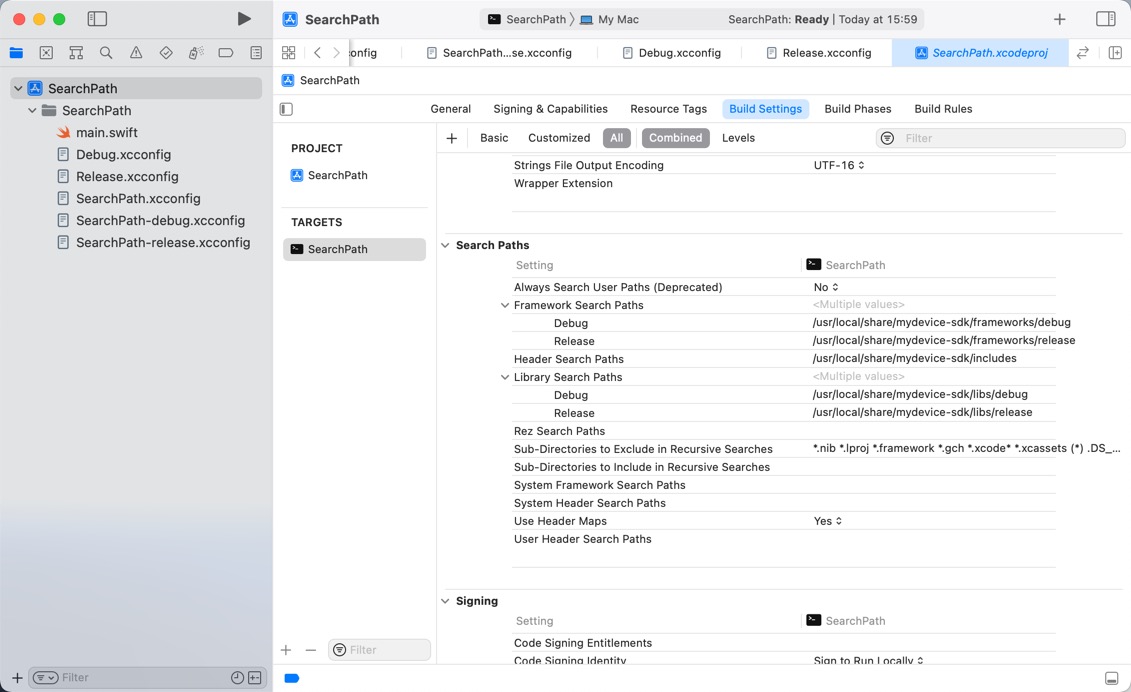The width and height of the screenshot is (1131, 692).
Task: Select SearchPath under PROJECT
Action: pos(329,175)
